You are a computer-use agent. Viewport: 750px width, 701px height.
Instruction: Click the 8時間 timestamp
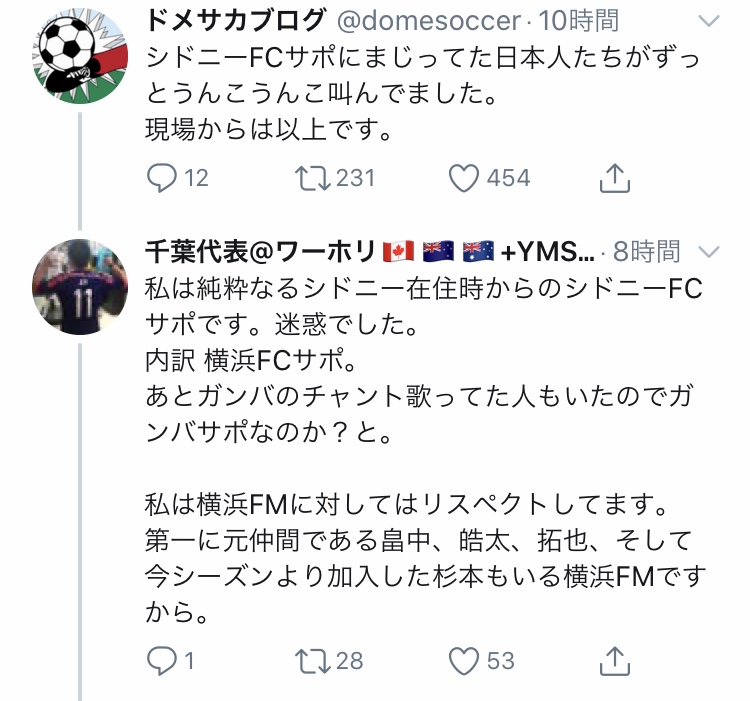click(648, 250)
